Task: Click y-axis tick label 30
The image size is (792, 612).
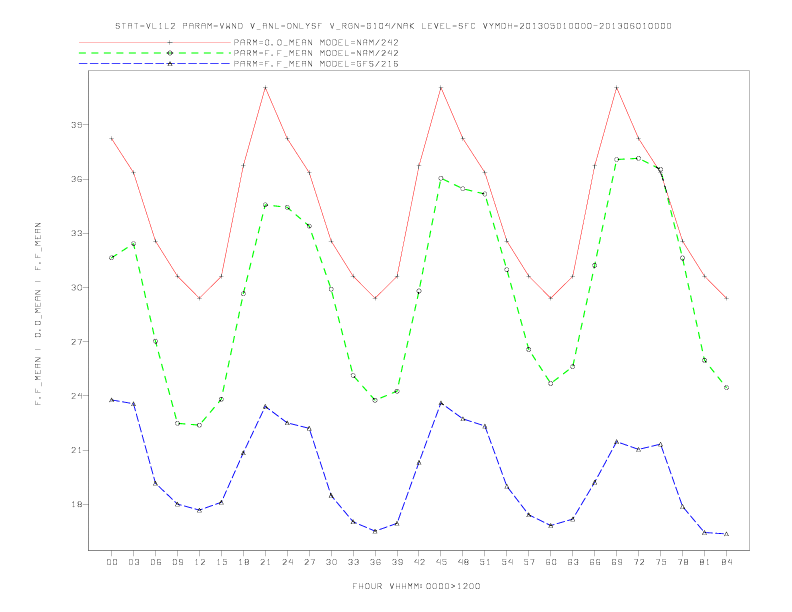Action: [77, 287]
